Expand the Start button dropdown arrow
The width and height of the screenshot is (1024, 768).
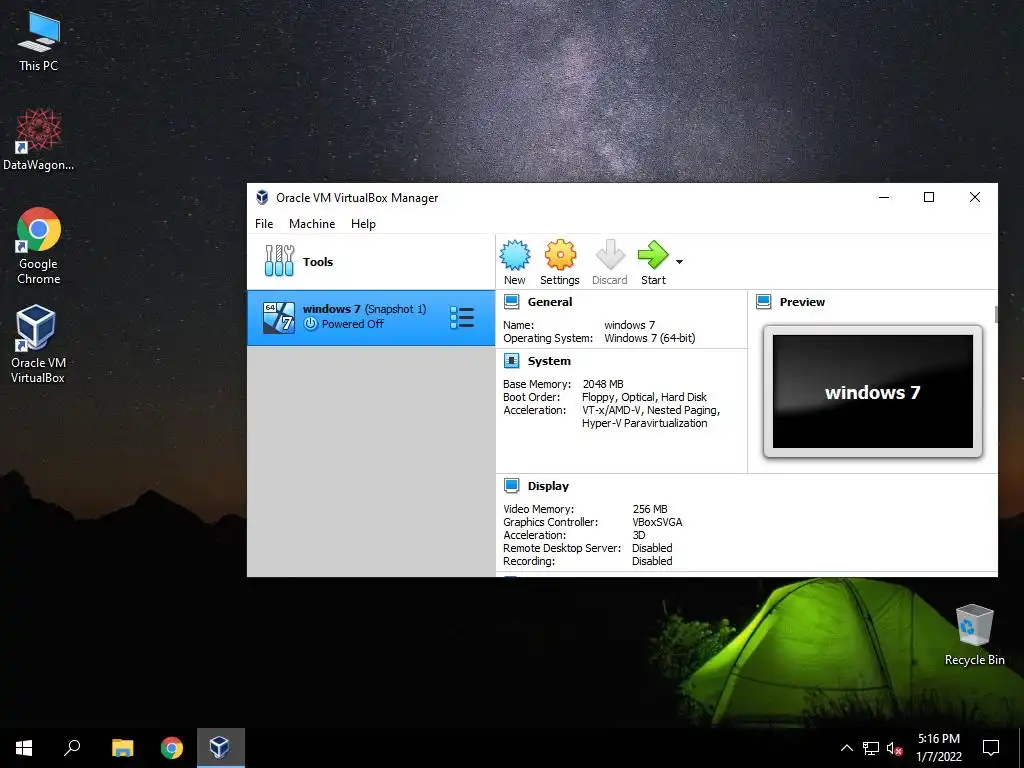(679, 262)
